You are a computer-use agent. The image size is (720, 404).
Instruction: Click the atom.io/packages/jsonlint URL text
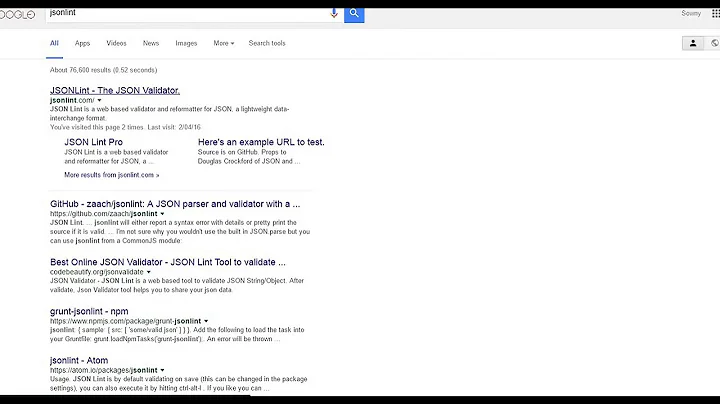[104, 370]
